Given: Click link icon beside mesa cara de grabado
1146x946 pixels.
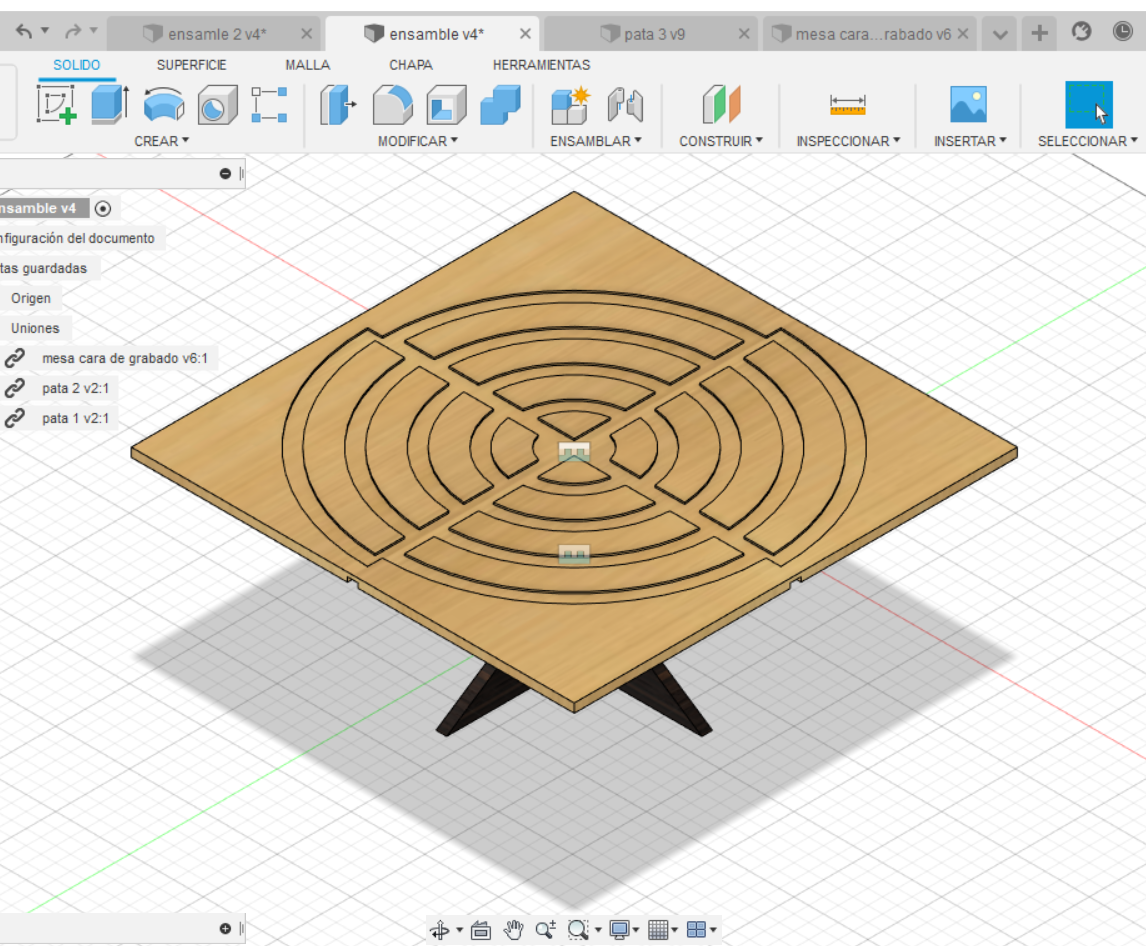Looking at the screenshot, I should 15,358.
